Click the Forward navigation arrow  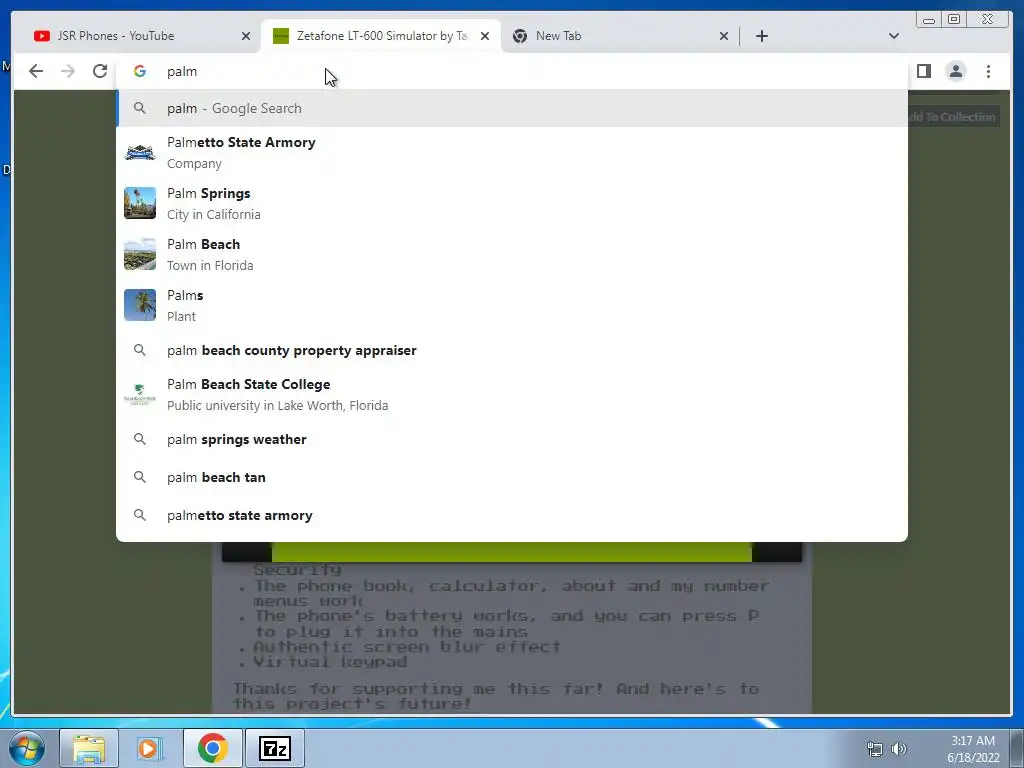(68, 71)
